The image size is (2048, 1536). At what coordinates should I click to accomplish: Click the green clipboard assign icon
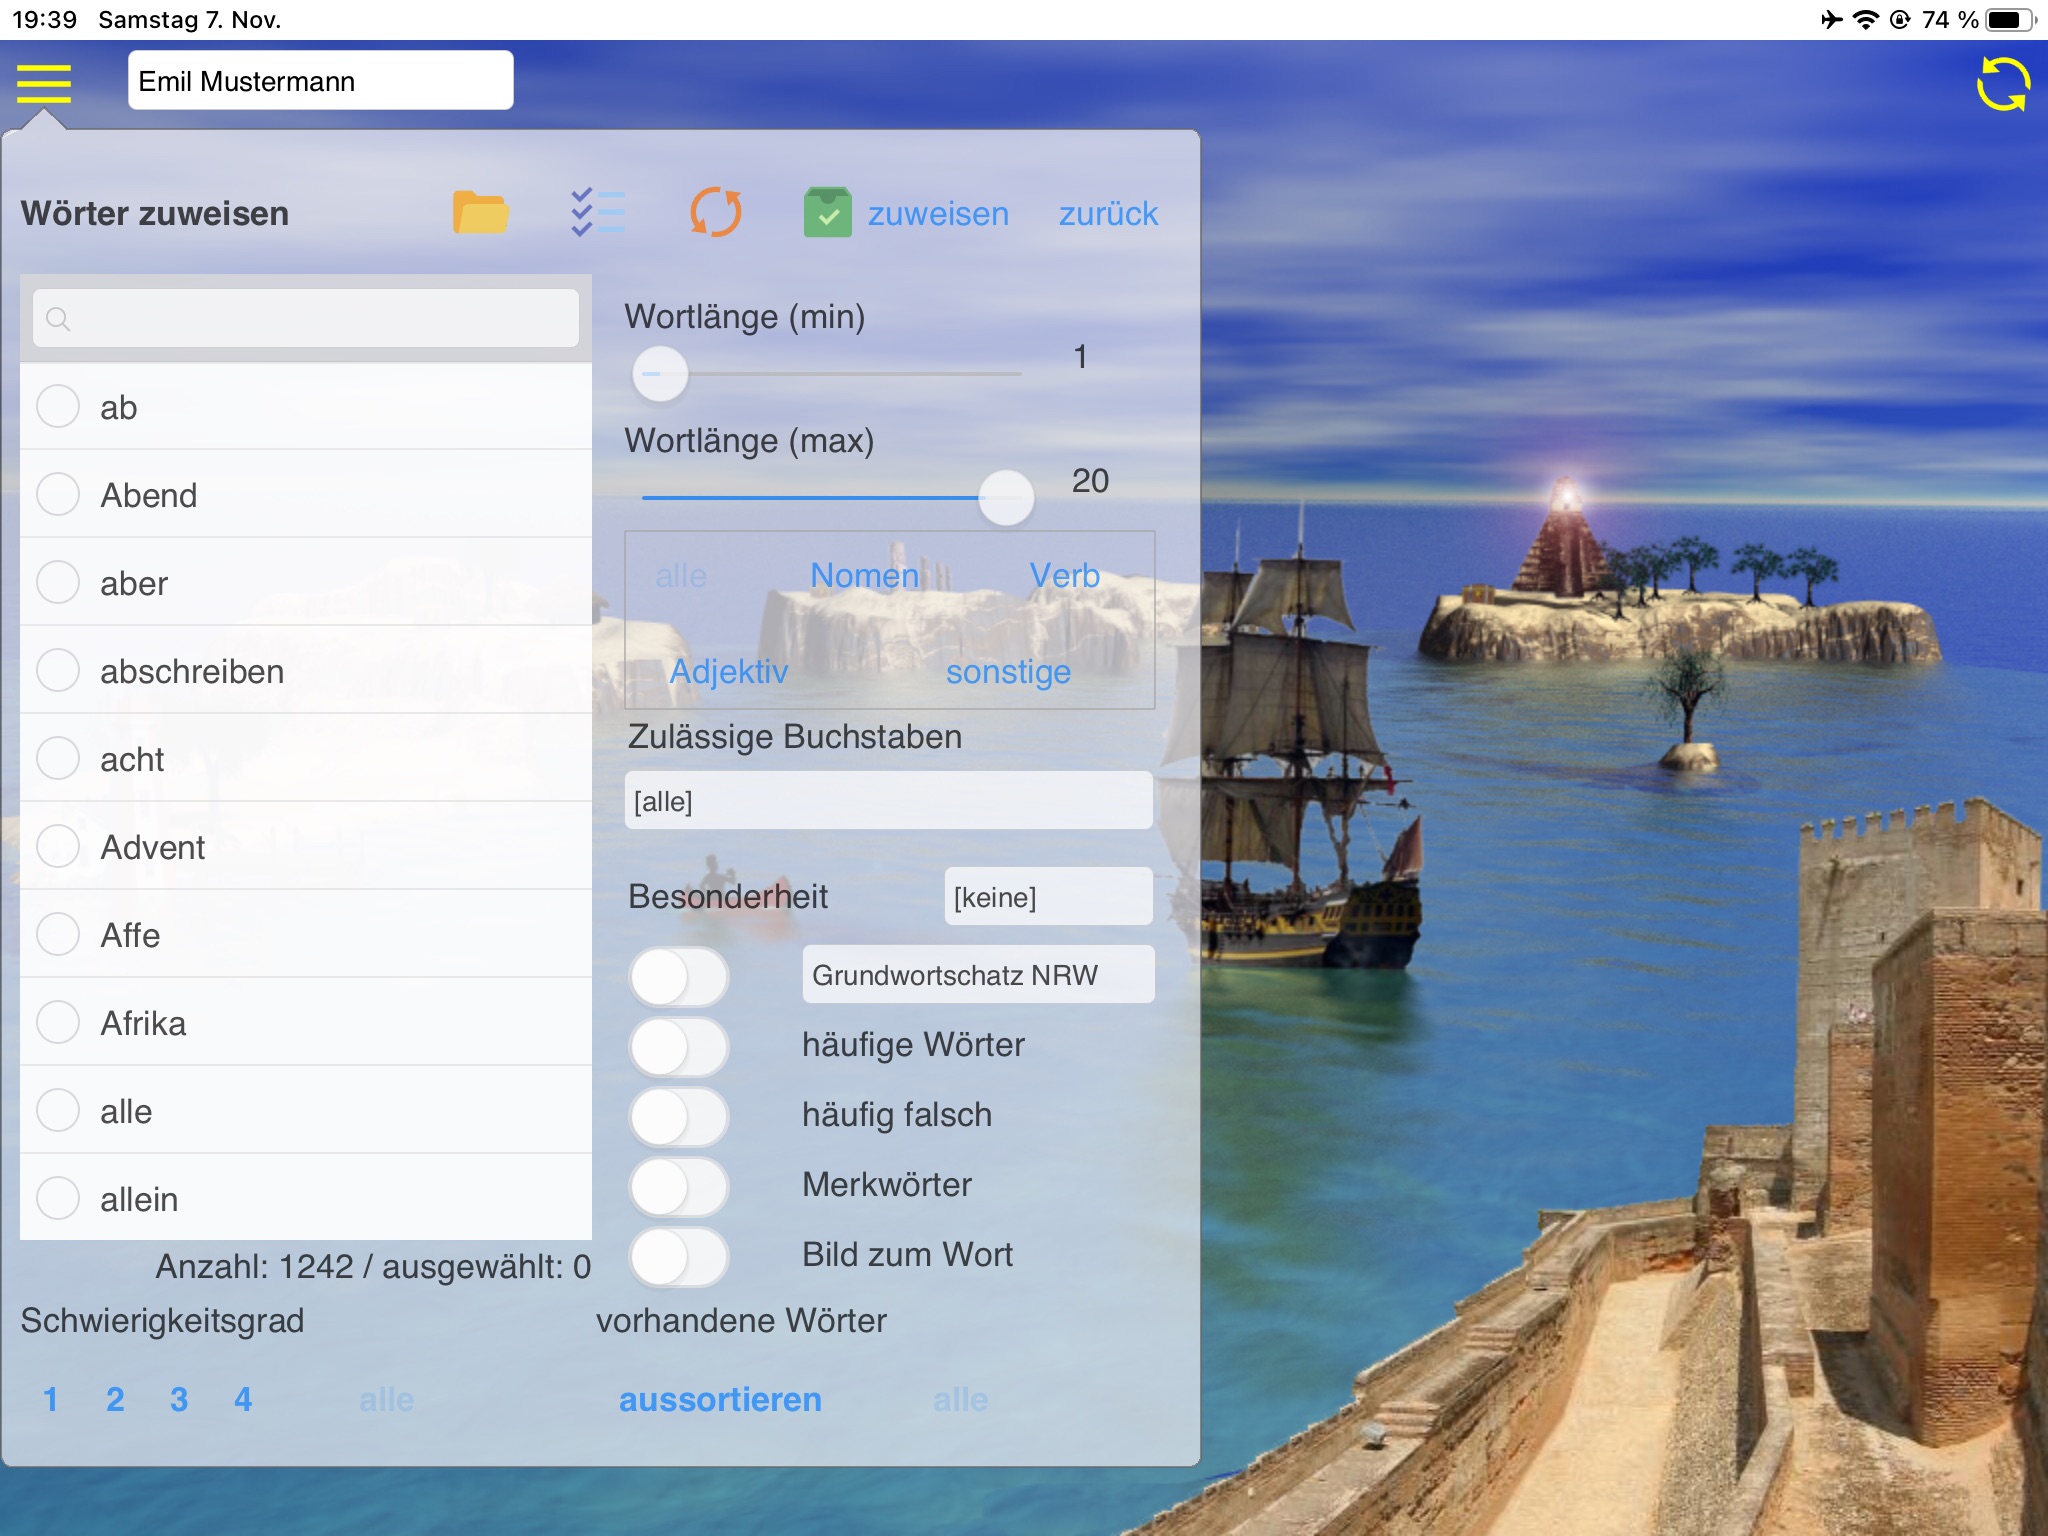pos(828,212)
